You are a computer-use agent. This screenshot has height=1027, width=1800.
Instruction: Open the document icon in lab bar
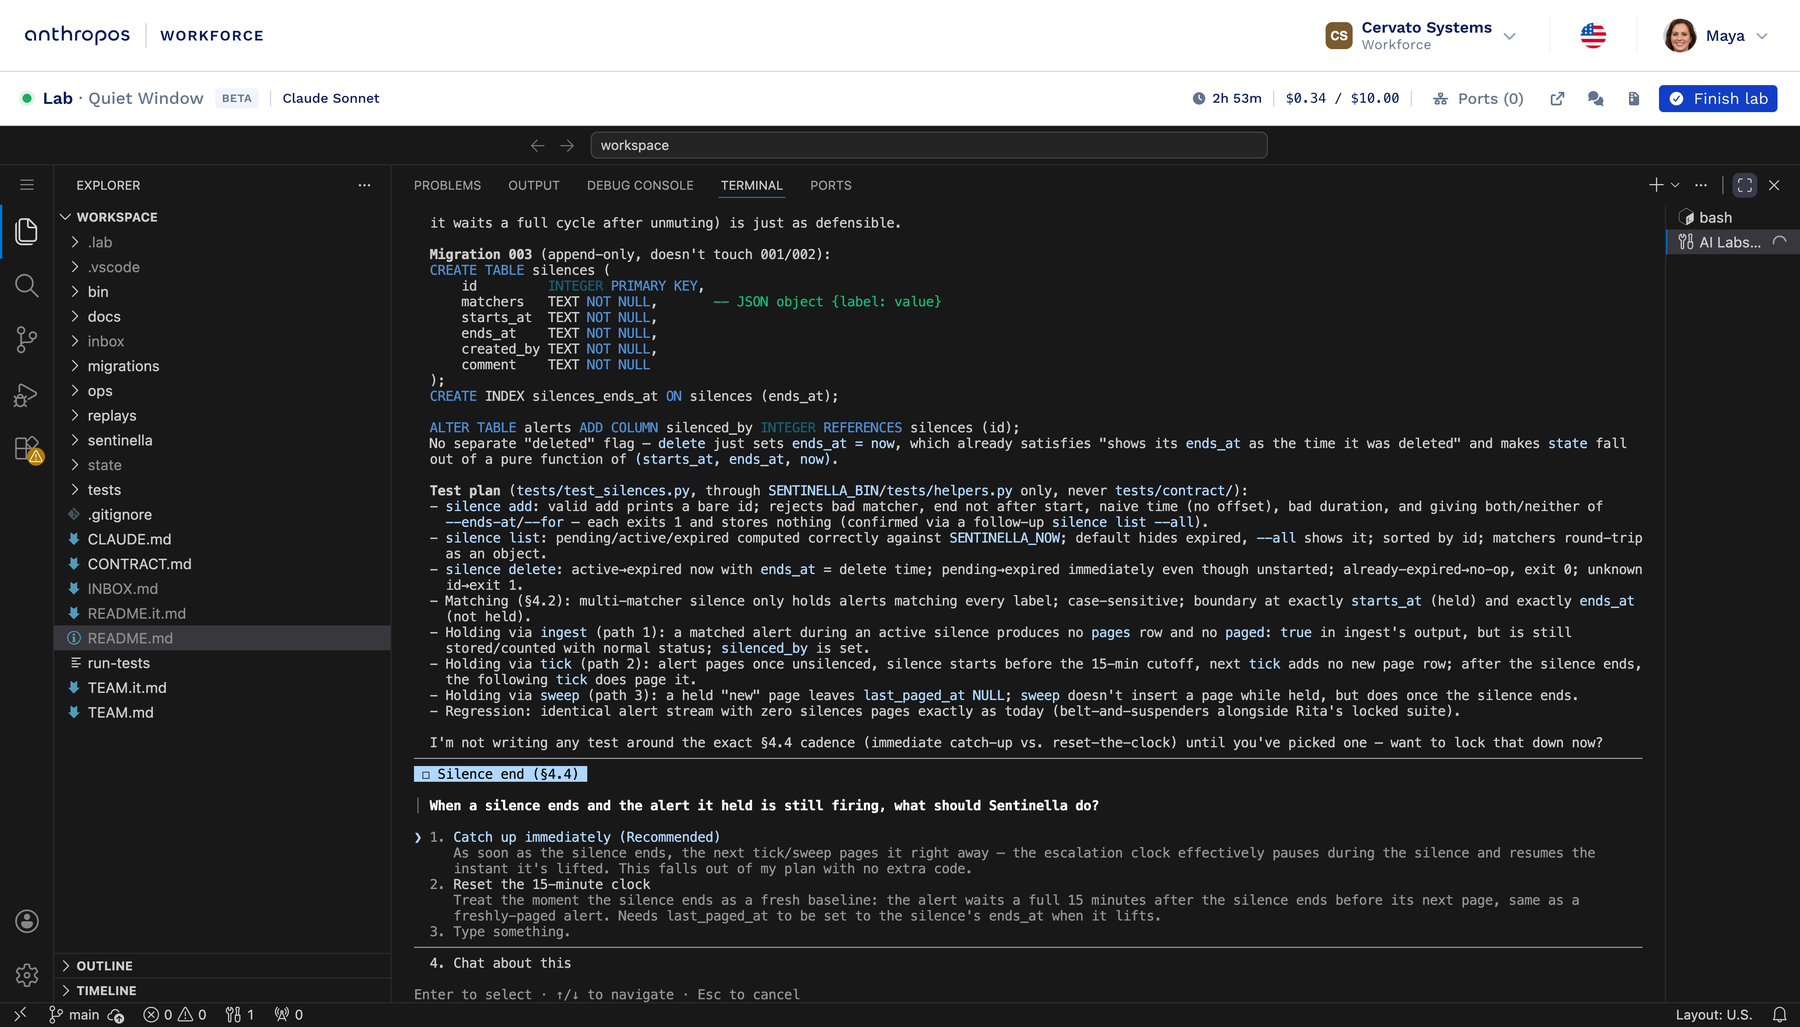click(x=1634, y=99)
